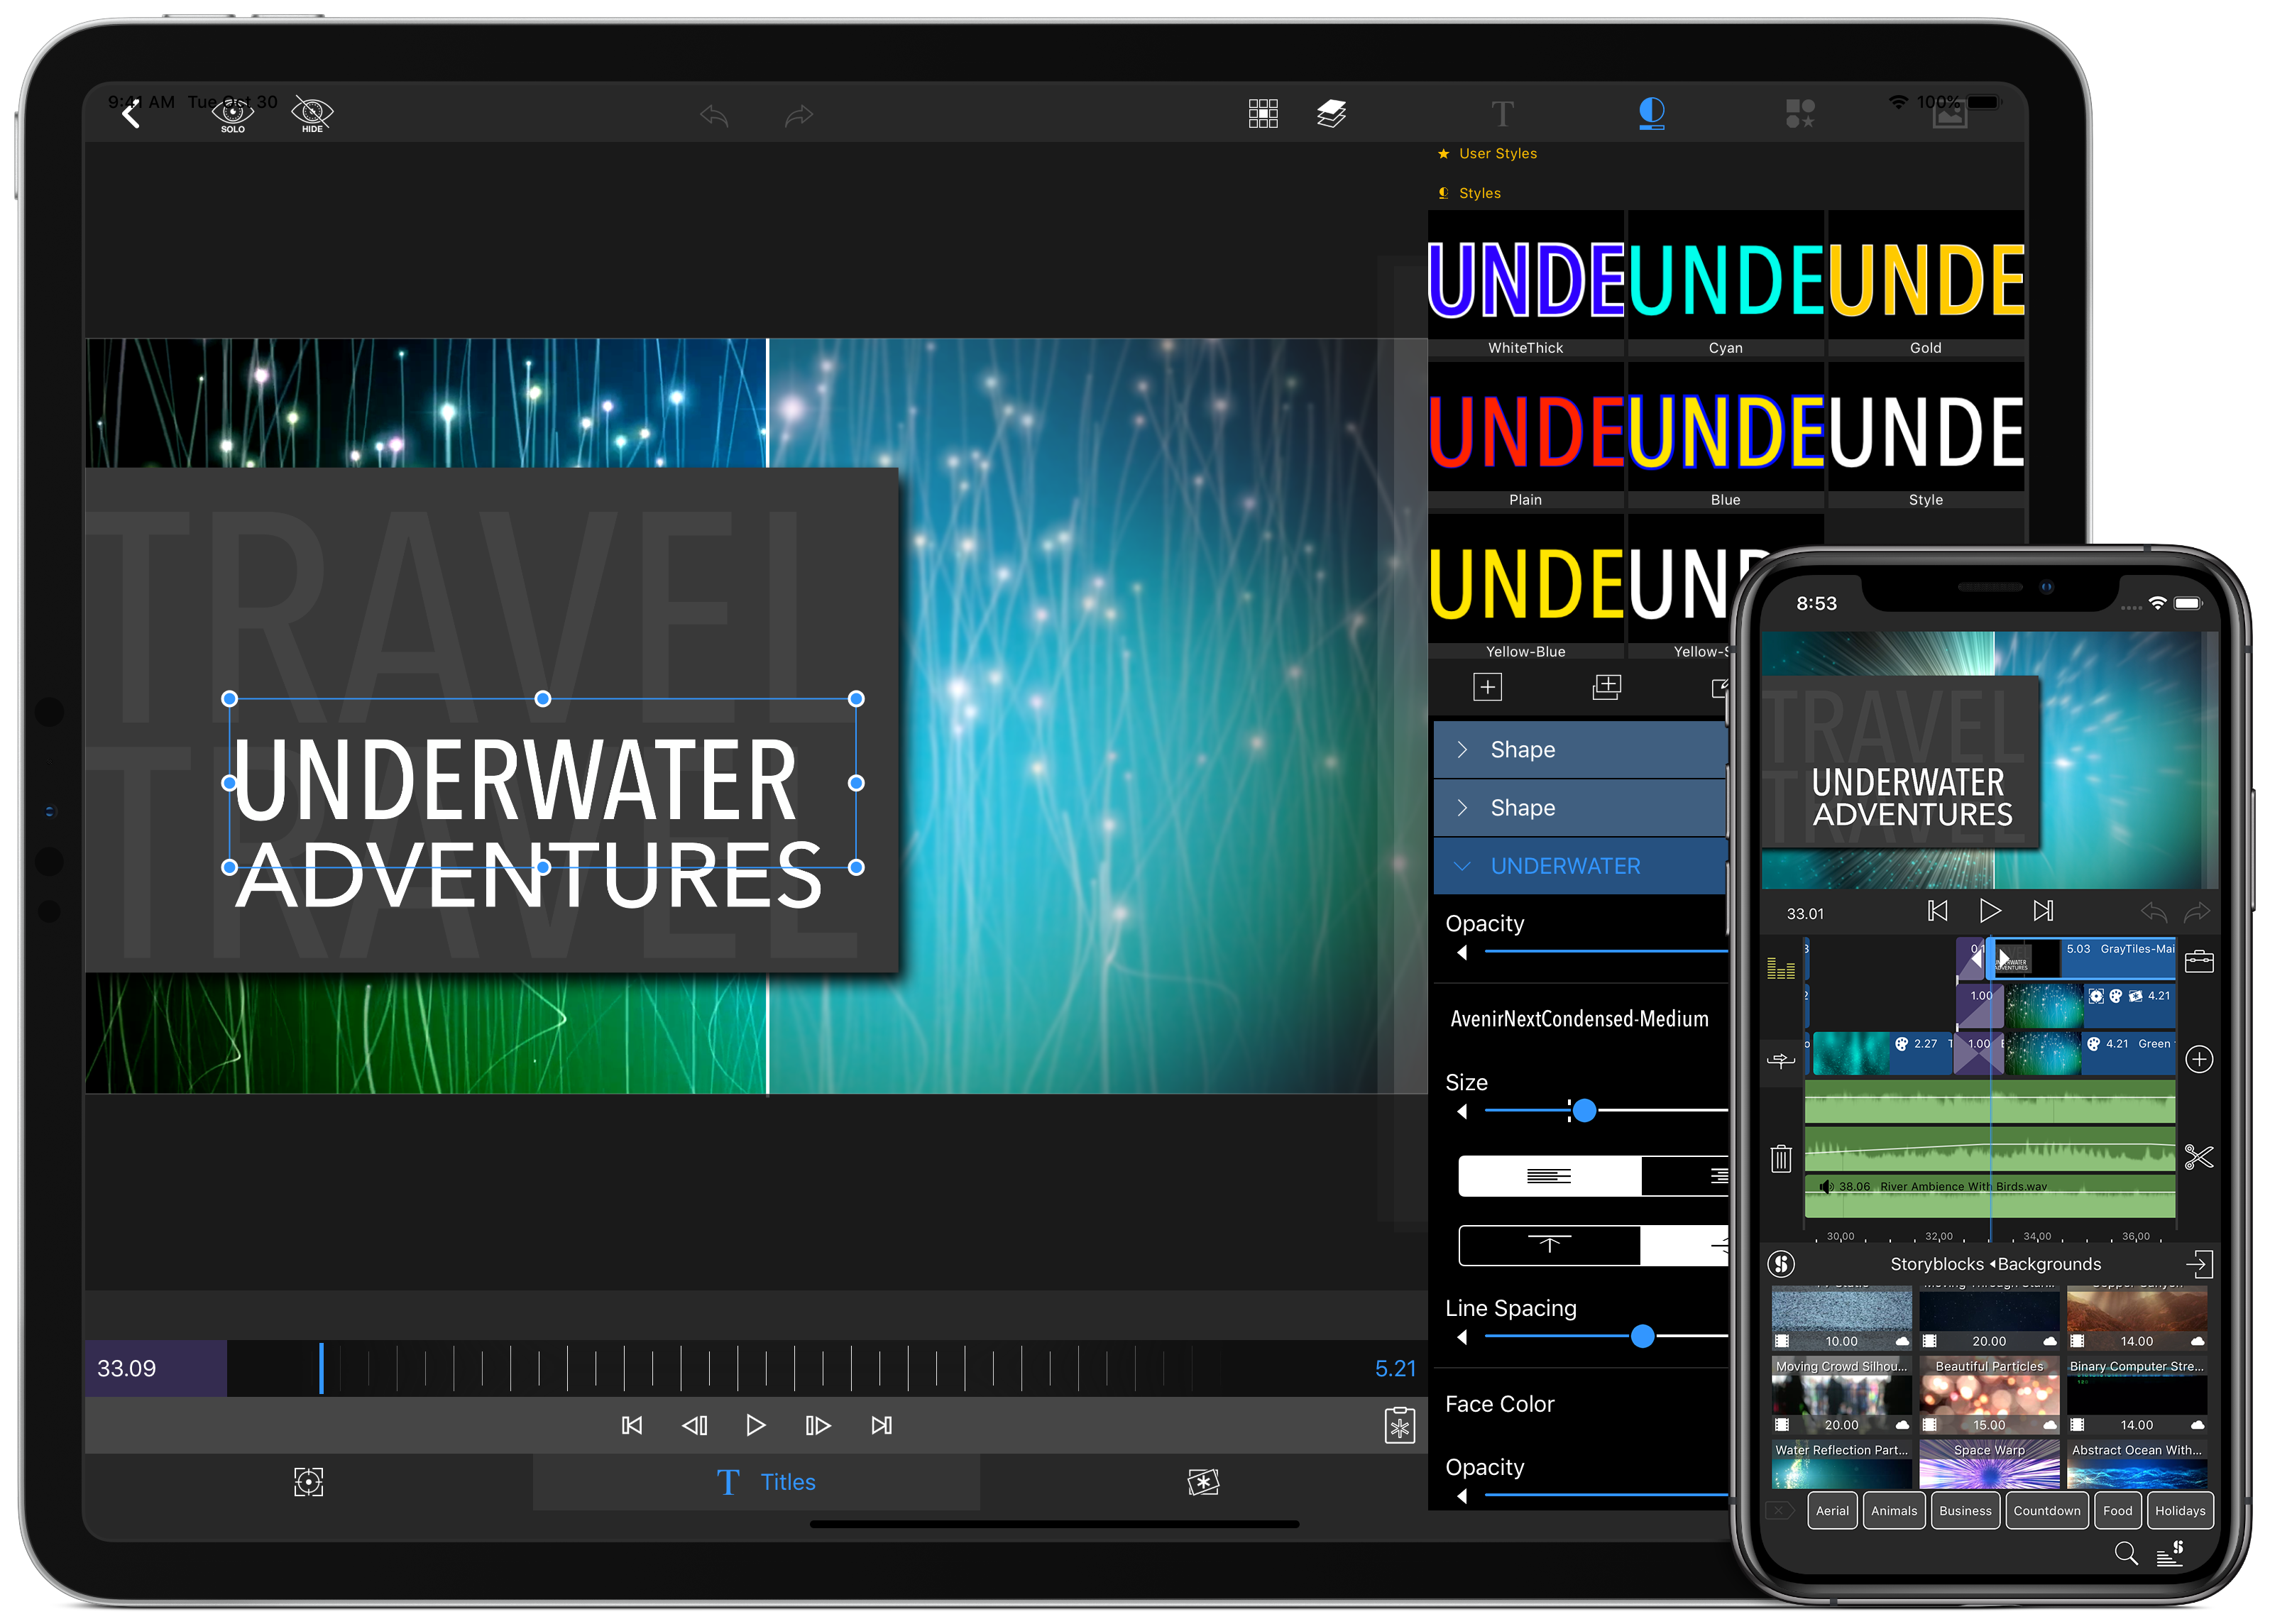Open the Storyblocks source icon

point(1781,1264)
